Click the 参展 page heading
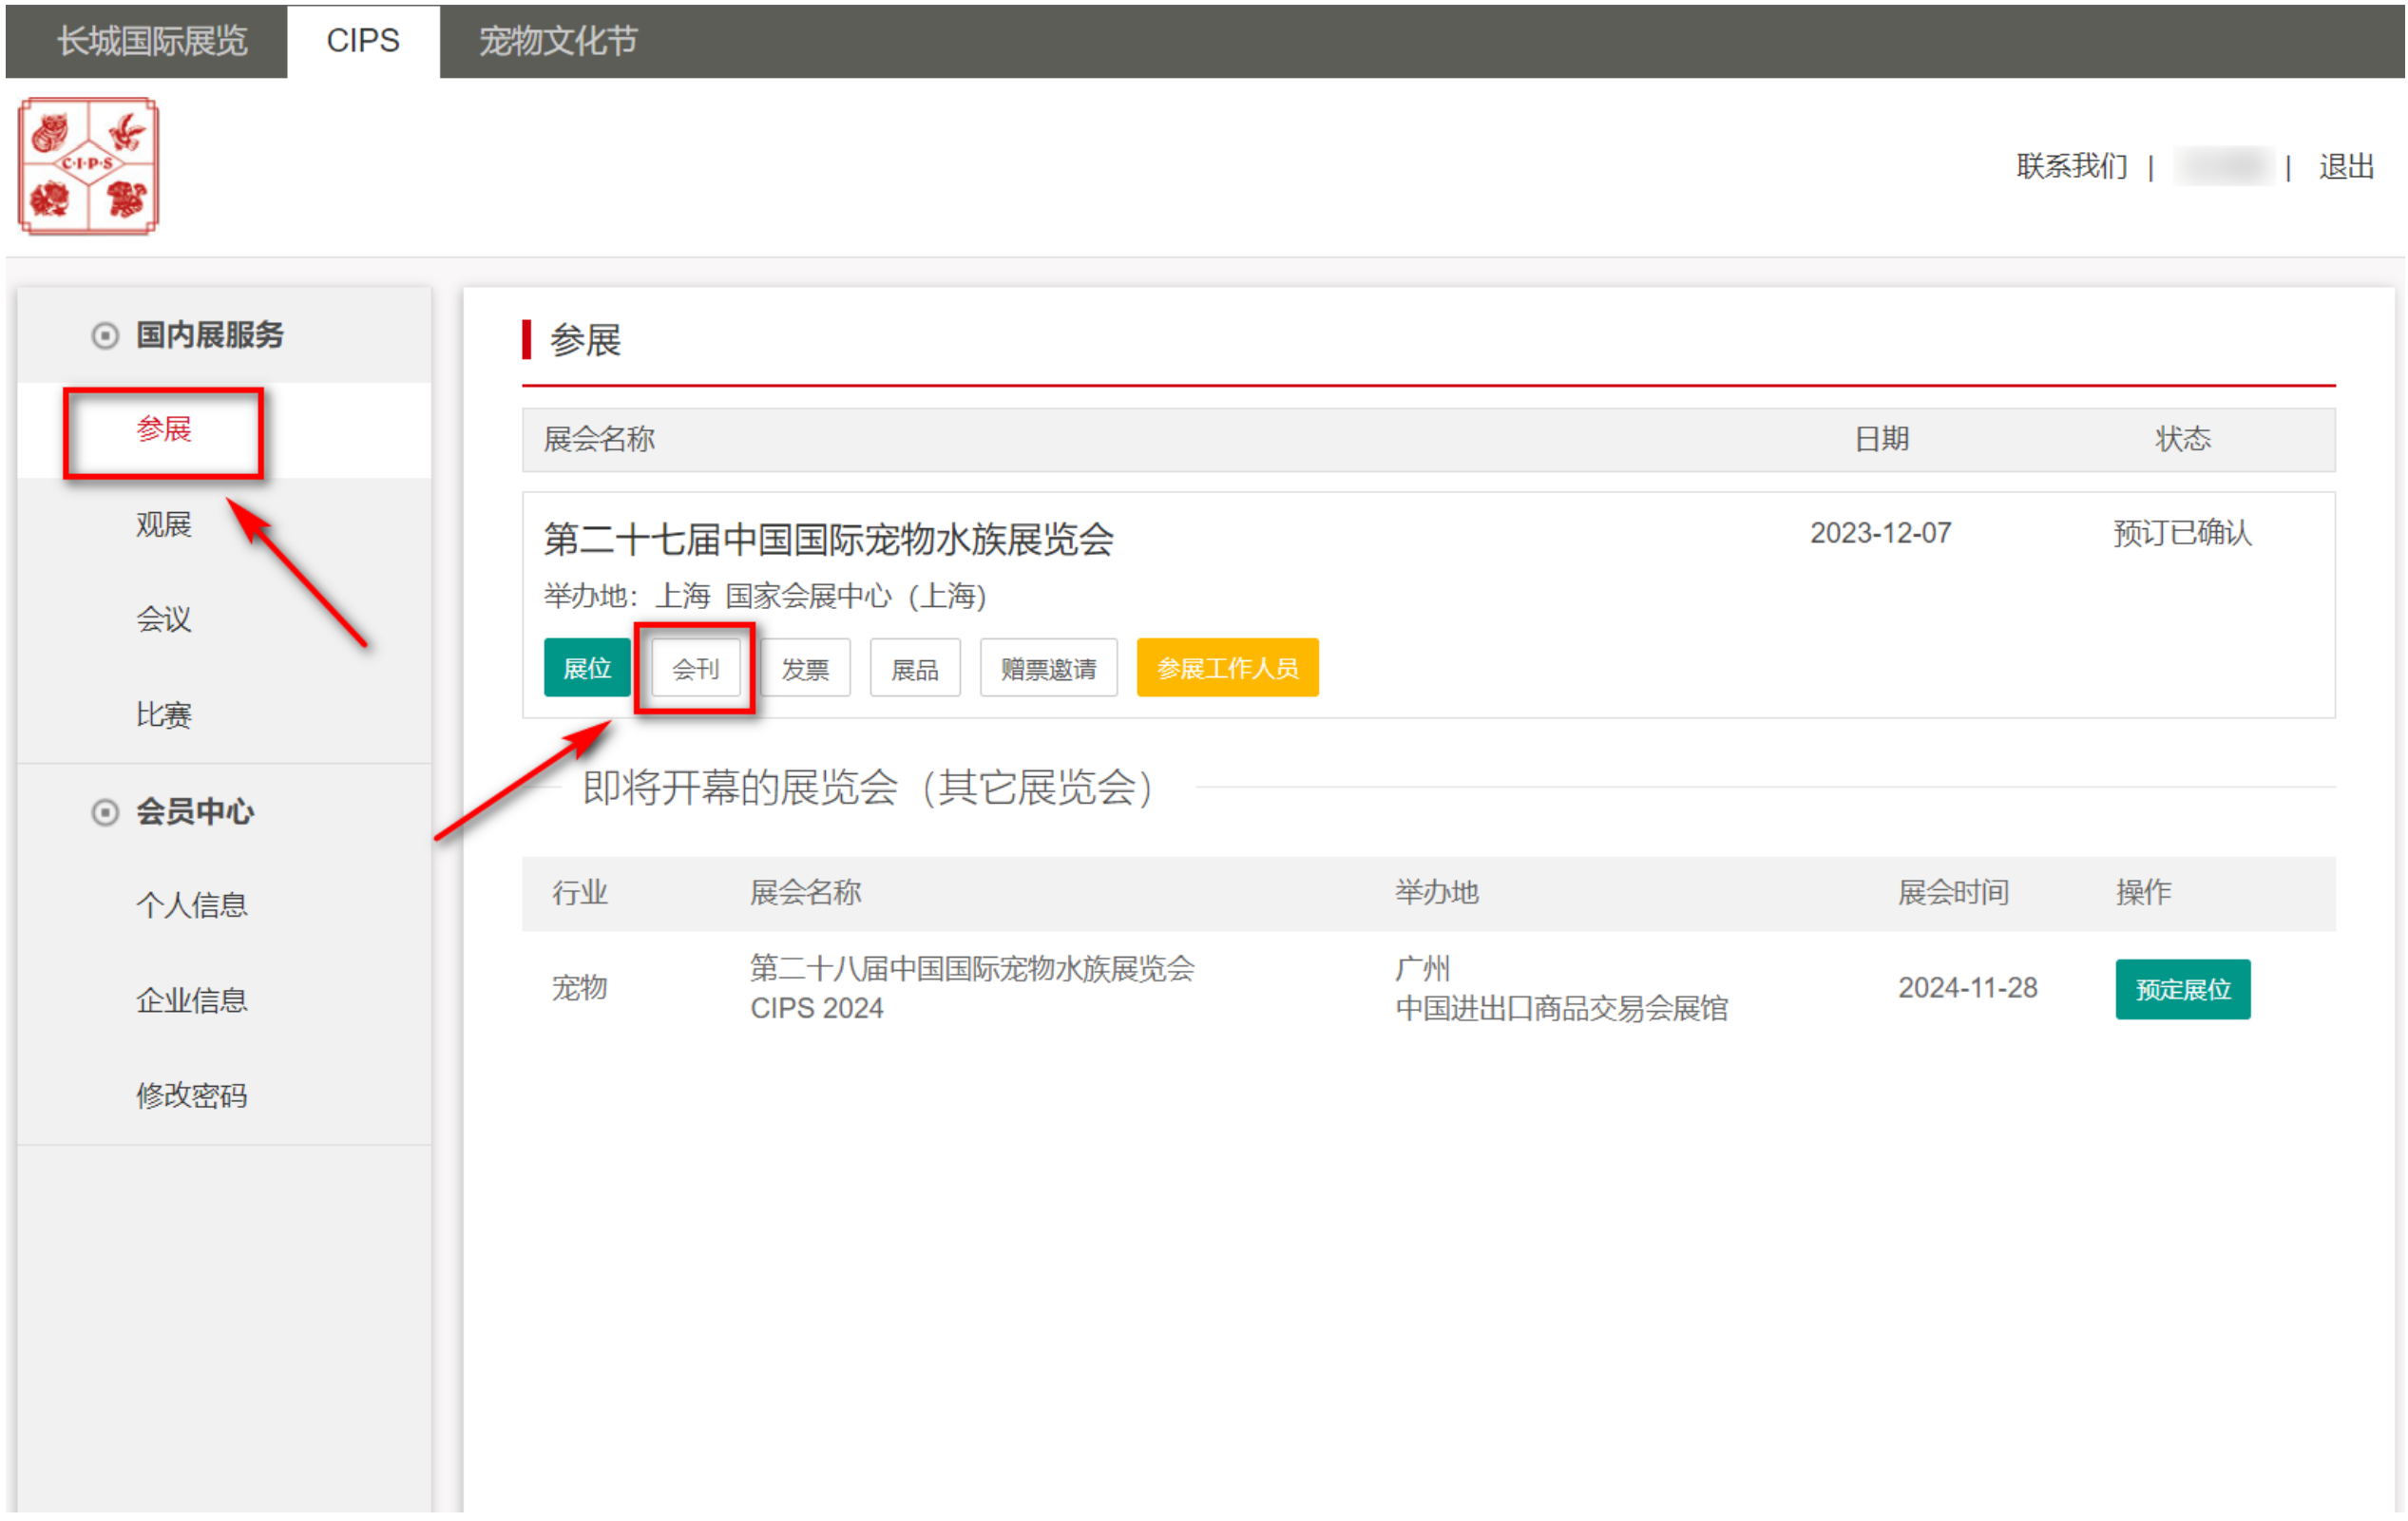 [585, 341]
